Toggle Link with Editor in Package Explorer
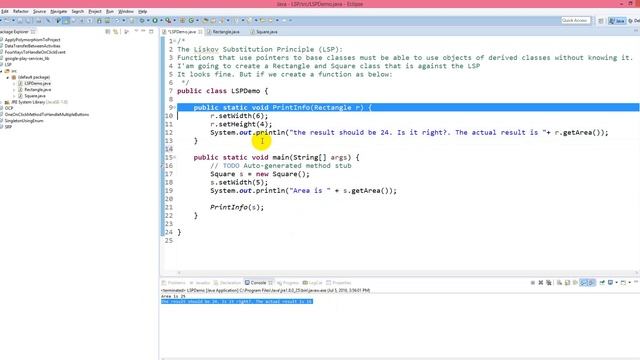 pyautogui.click(x=116, y=31)
